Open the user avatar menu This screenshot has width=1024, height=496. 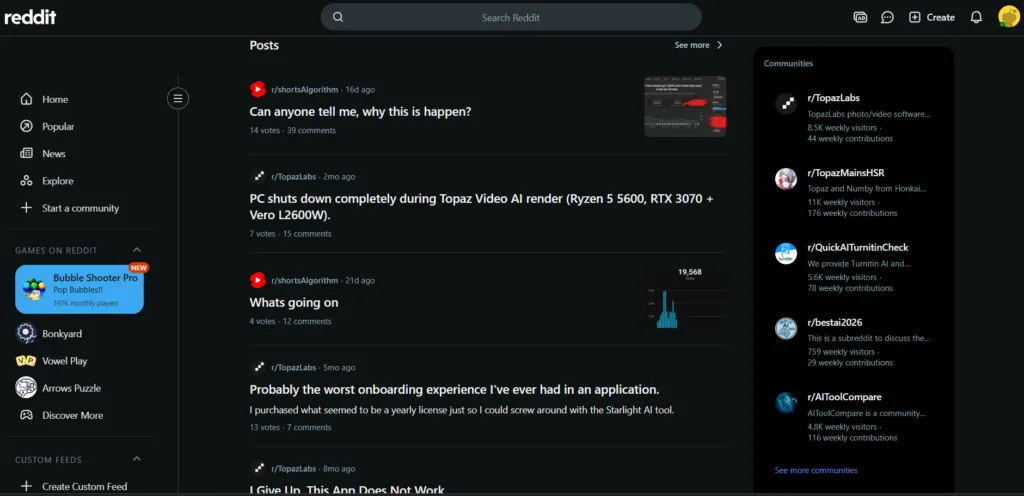(1008, 17)
